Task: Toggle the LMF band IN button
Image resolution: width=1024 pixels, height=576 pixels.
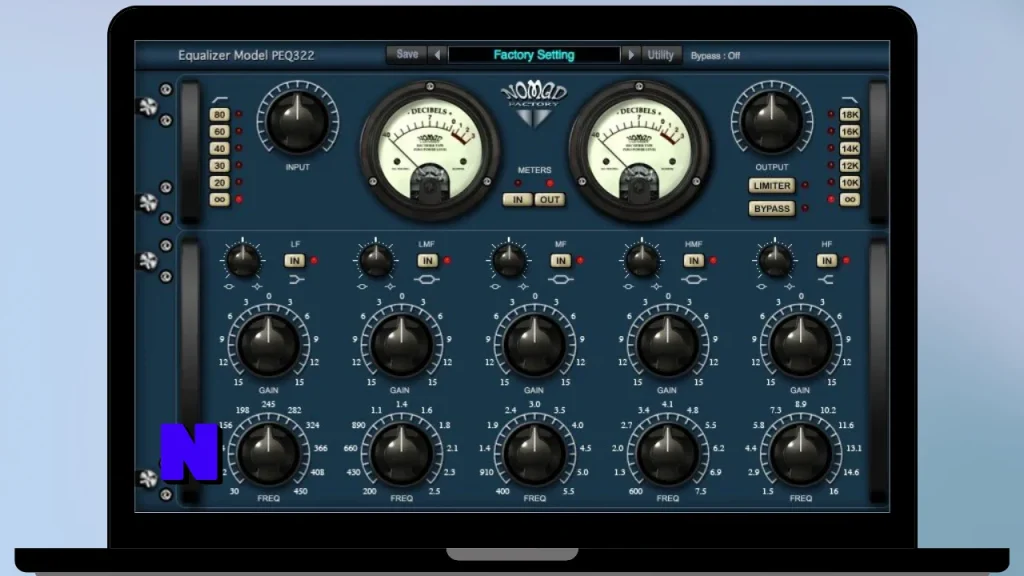Action: (x=428, y=261)
